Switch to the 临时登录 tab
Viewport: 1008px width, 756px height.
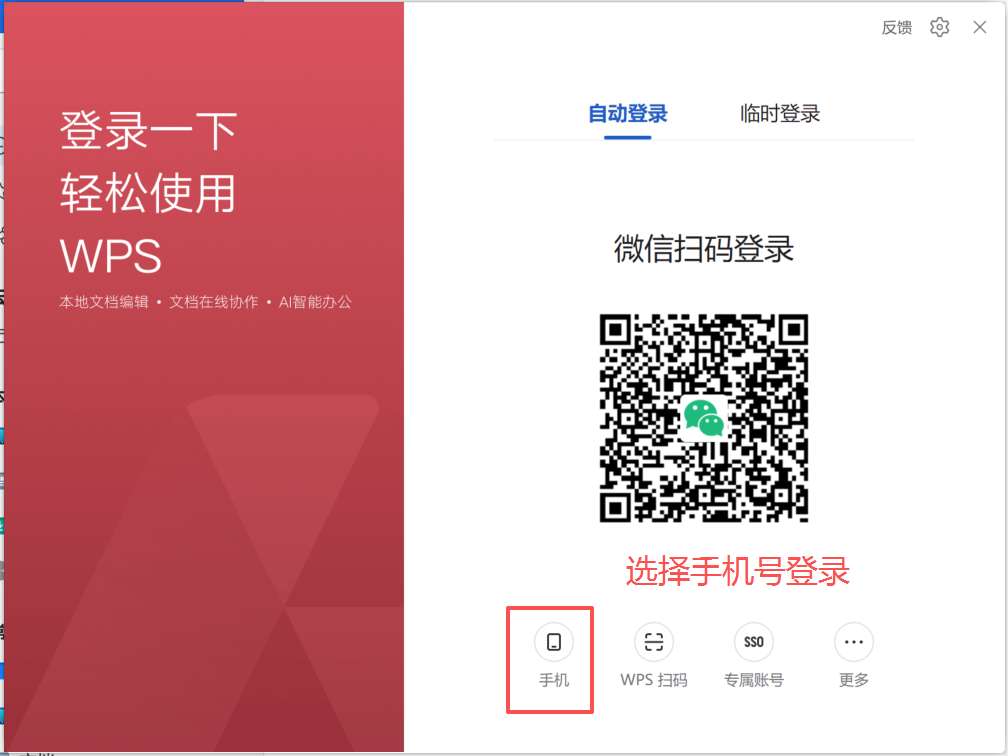pyautogui.click(x=780, y=114)
